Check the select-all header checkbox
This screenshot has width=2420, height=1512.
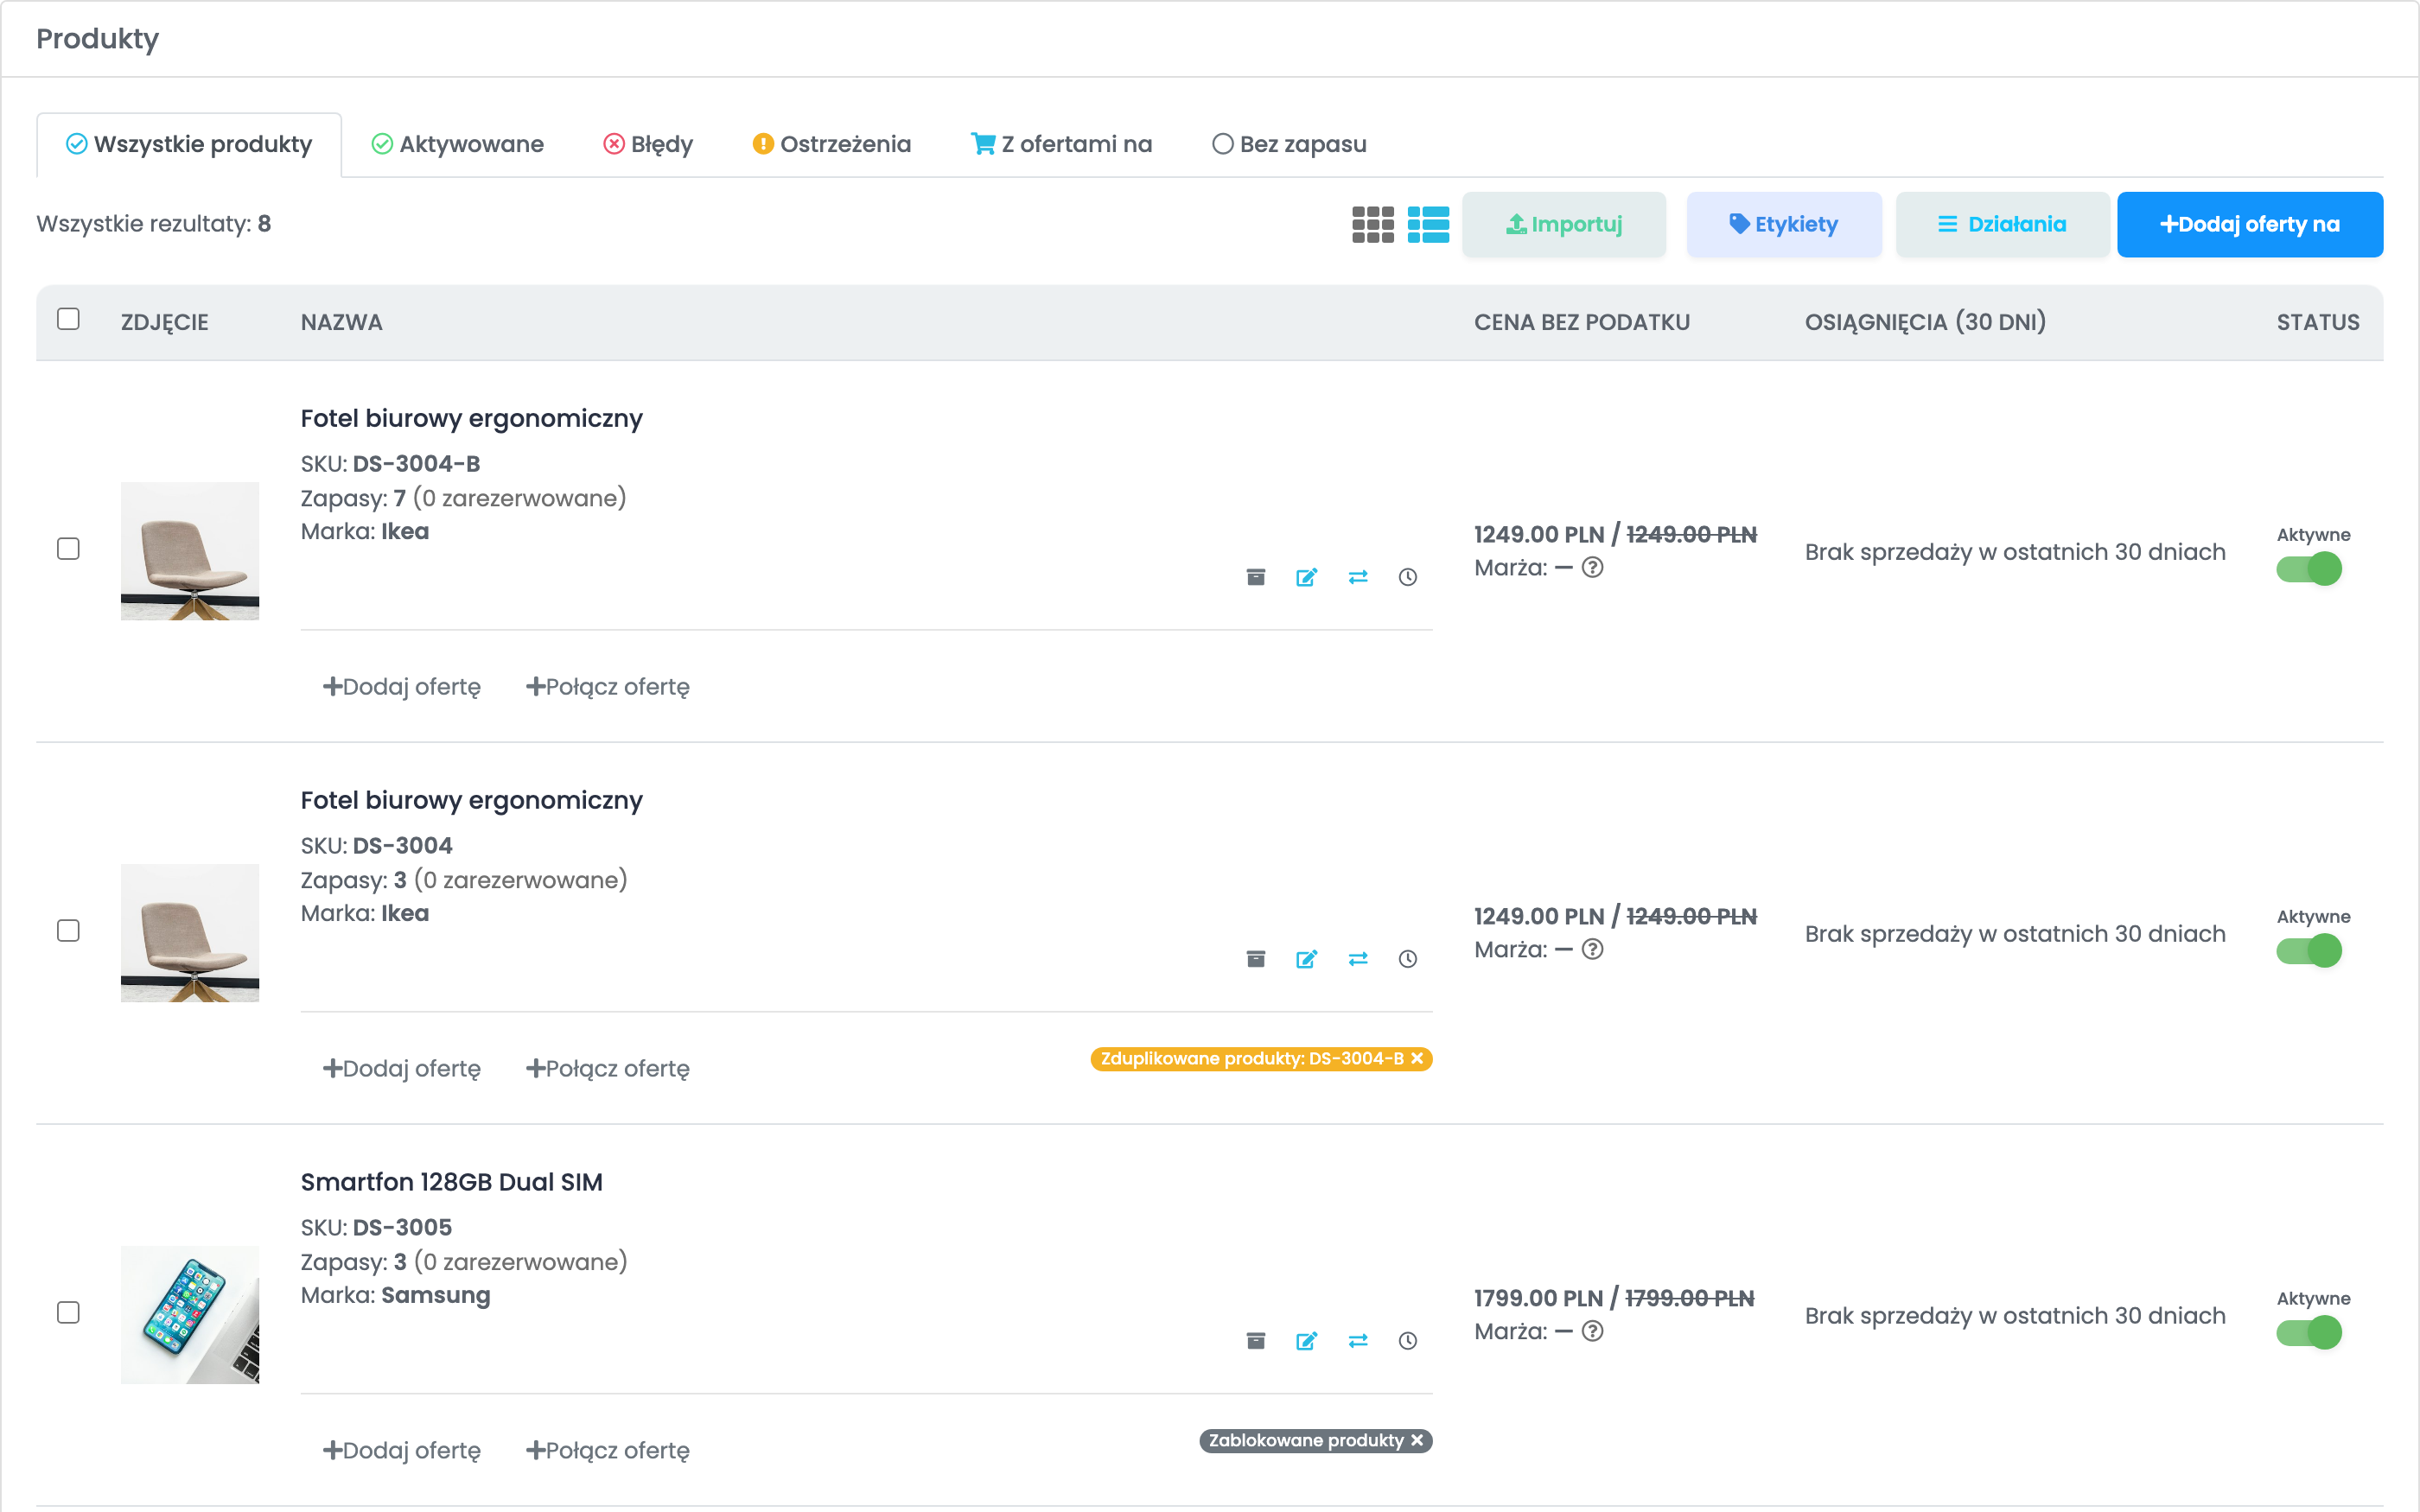68,319
